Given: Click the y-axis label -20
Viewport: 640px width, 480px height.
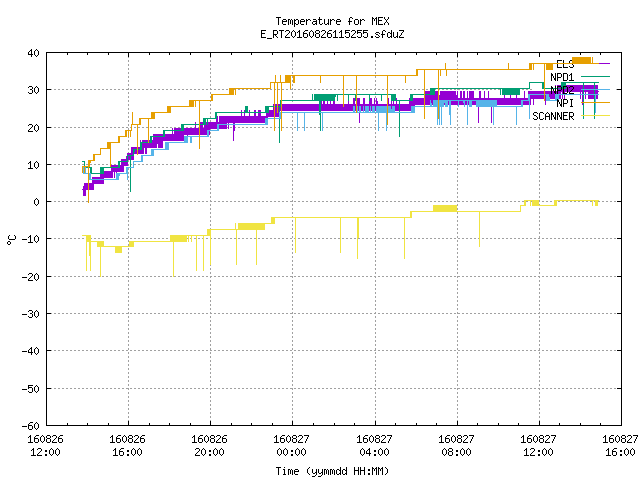Looking at the screenshot, I should point(31,277).
